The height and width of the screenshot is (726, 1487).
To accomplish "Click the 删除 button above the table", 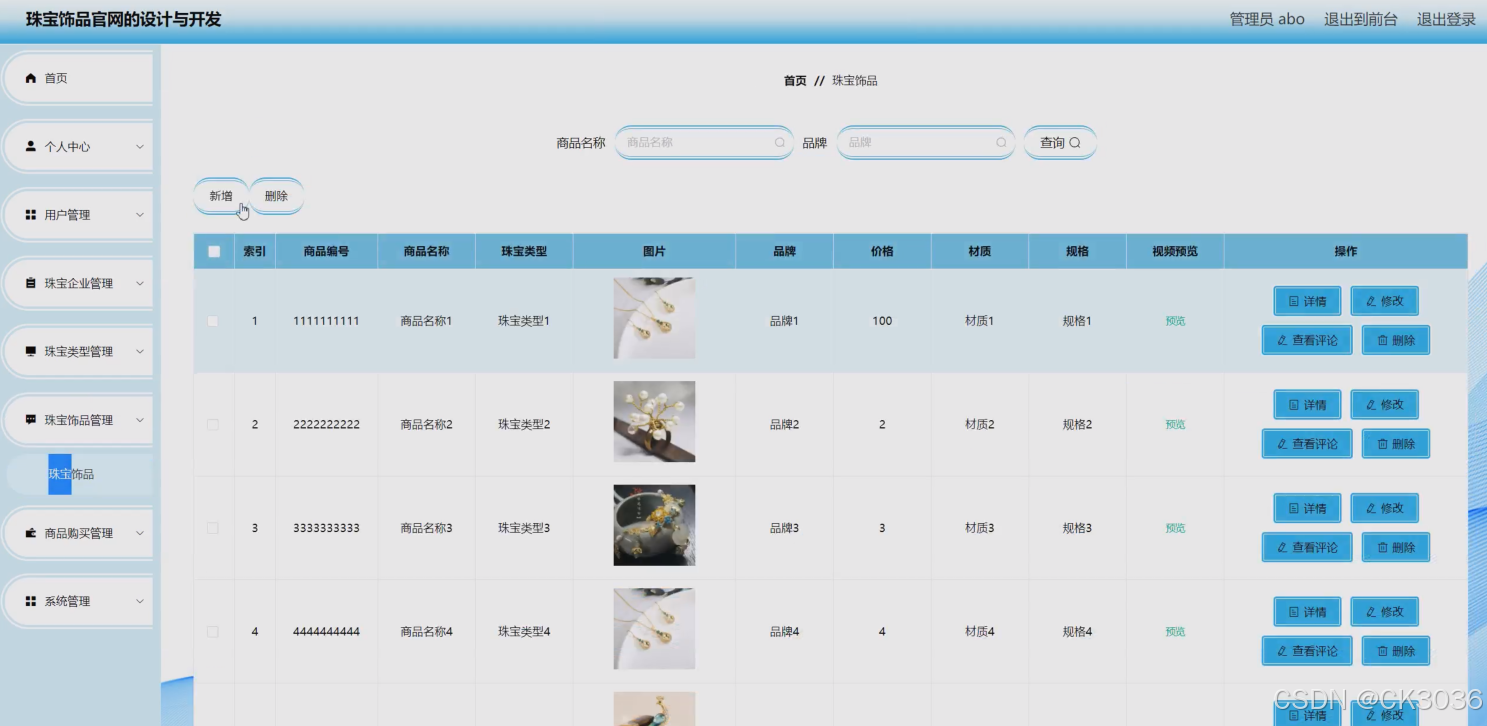I will click(276, 196).
